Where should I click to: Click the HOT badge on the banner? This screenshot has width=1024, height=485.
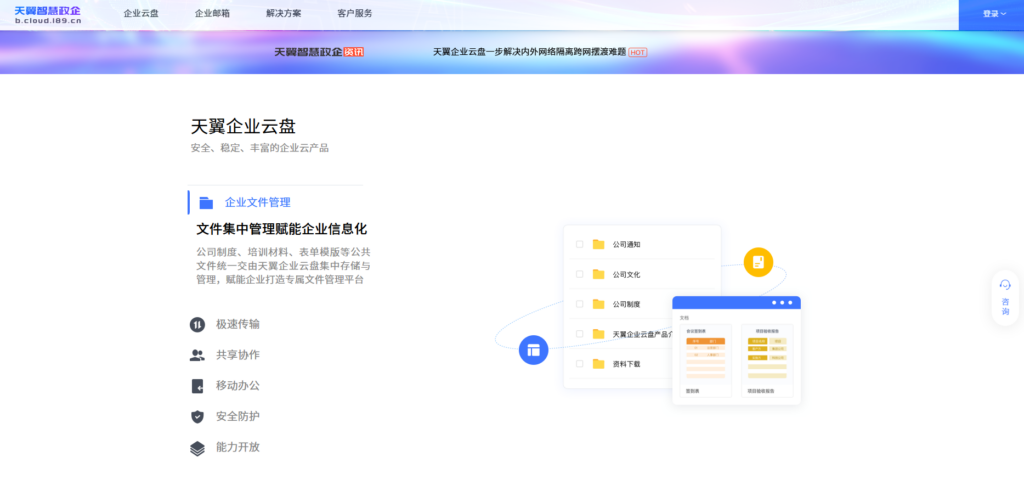click(x=637, y=52)
